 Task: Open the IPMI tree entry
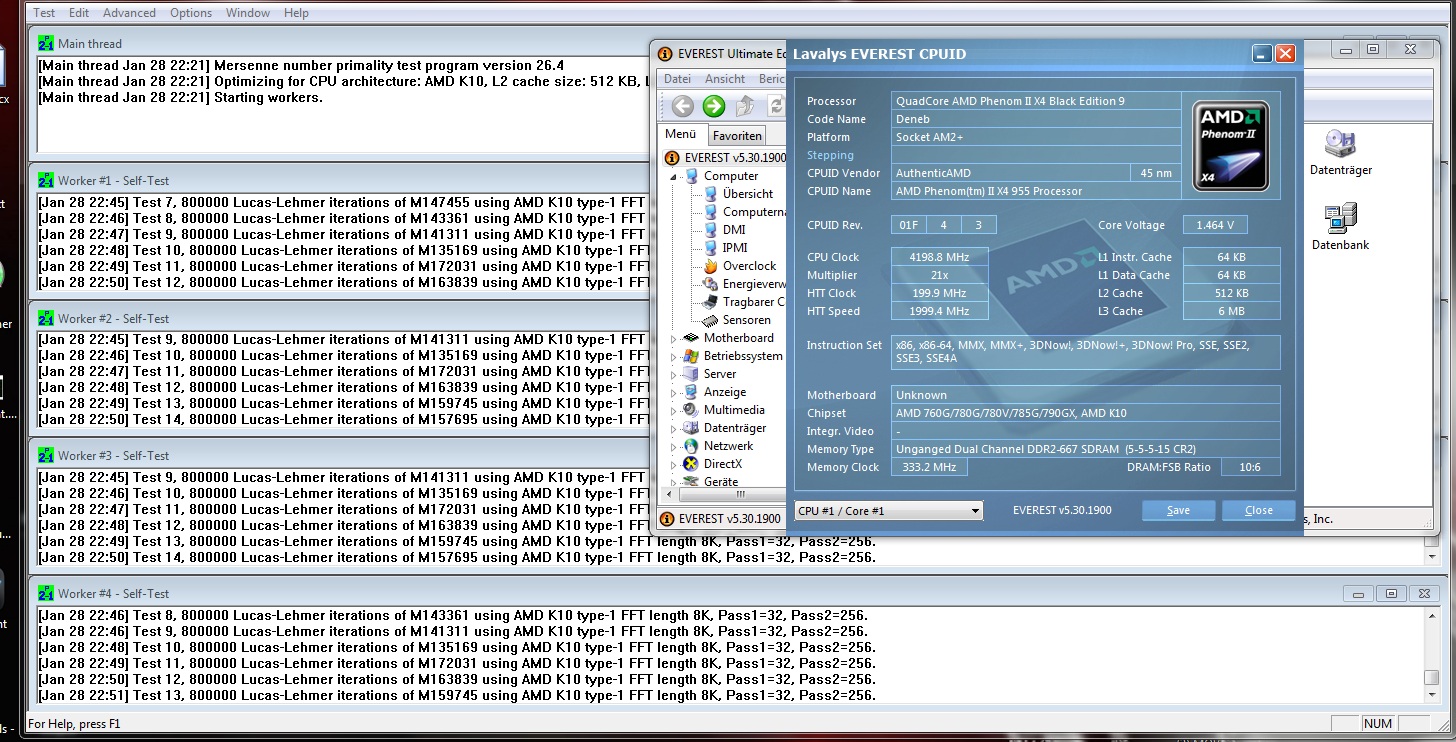735,248
